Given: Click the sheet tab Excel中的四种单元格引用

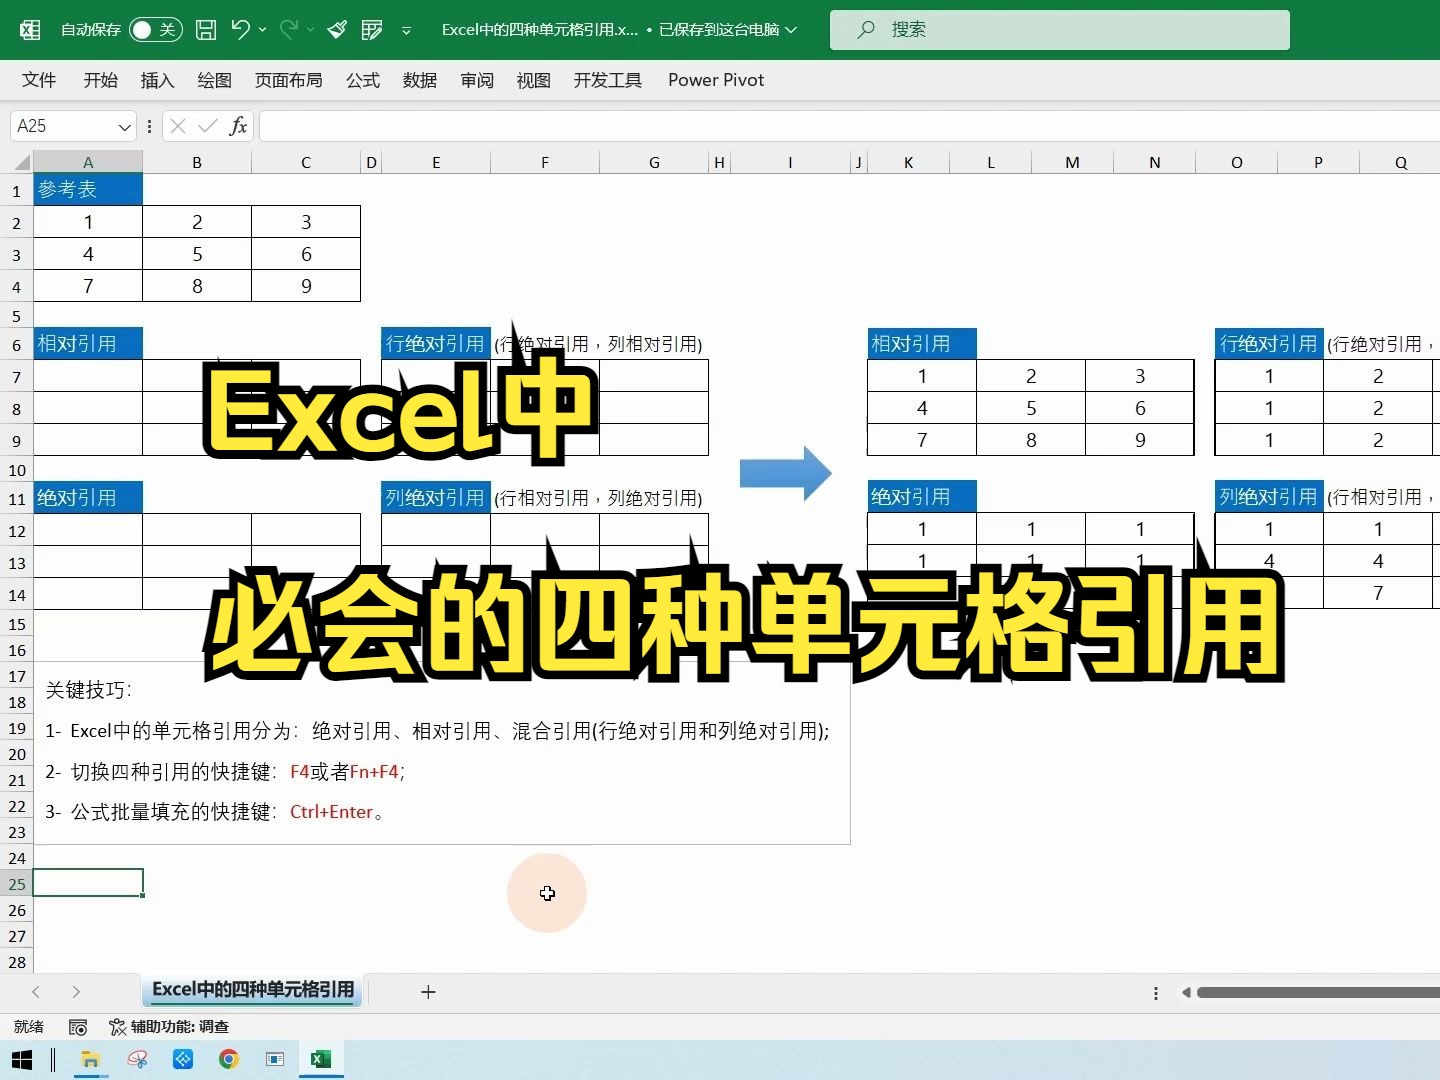Looking at the screenshot, I should (252, 990).
